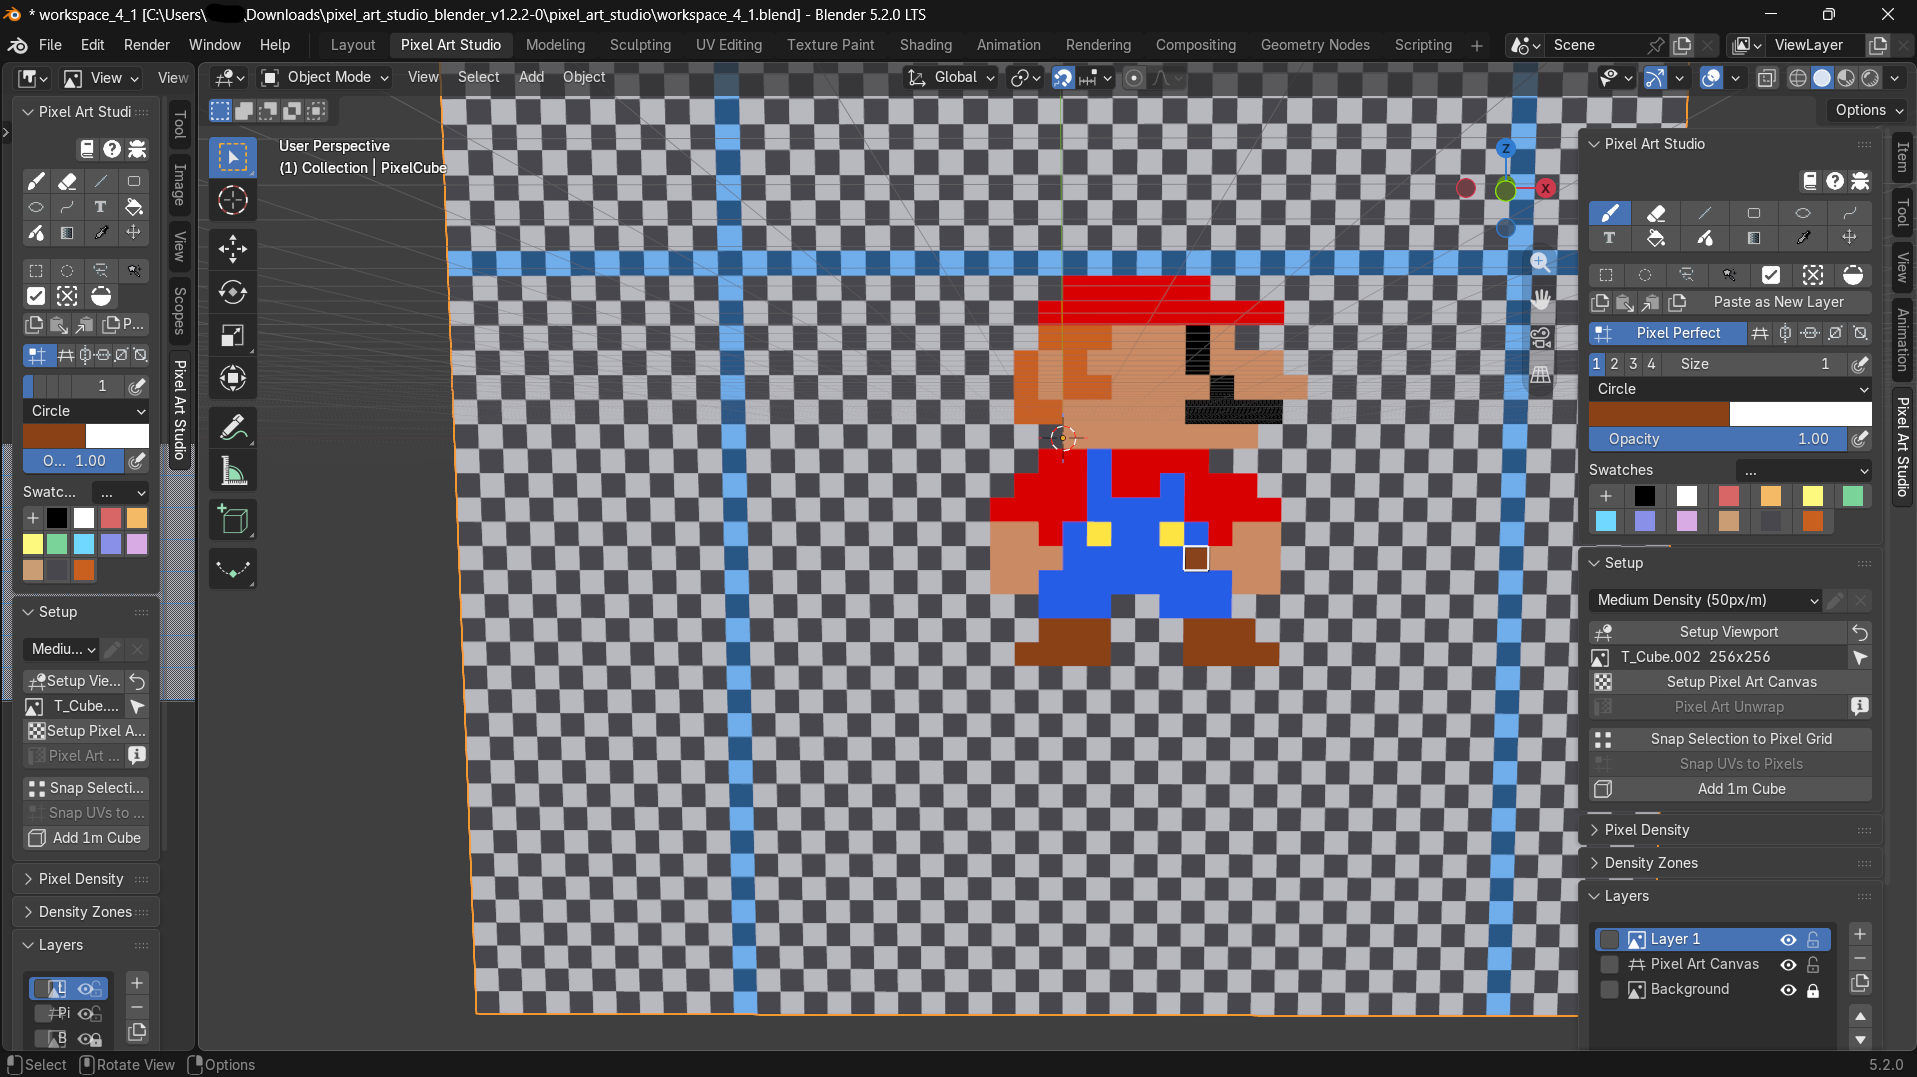Toggle the Layer 1 lock icon

1813,939
